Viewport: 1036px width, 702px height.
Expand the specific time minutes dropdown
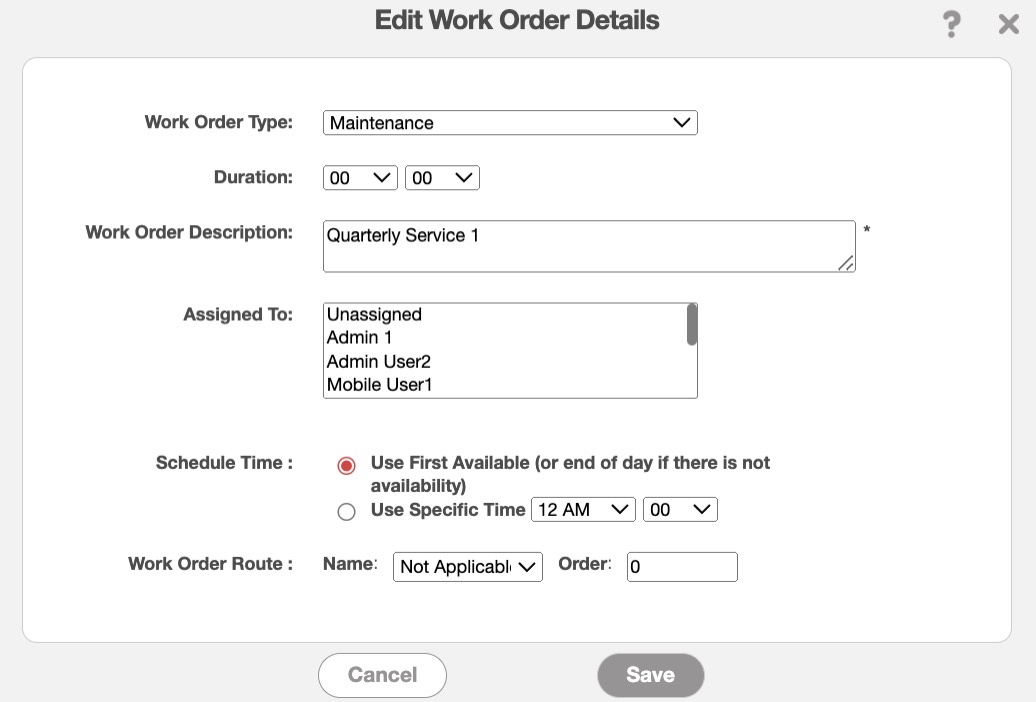pos(680,510)
